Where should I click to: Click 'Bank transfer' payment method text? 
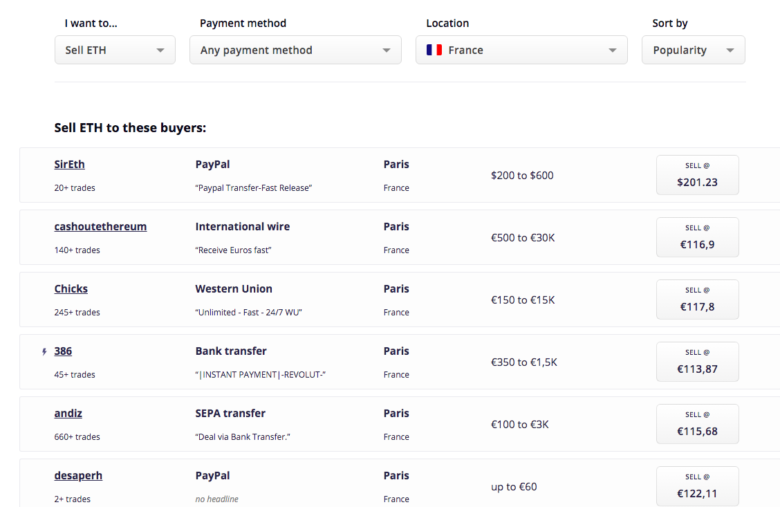231,351
